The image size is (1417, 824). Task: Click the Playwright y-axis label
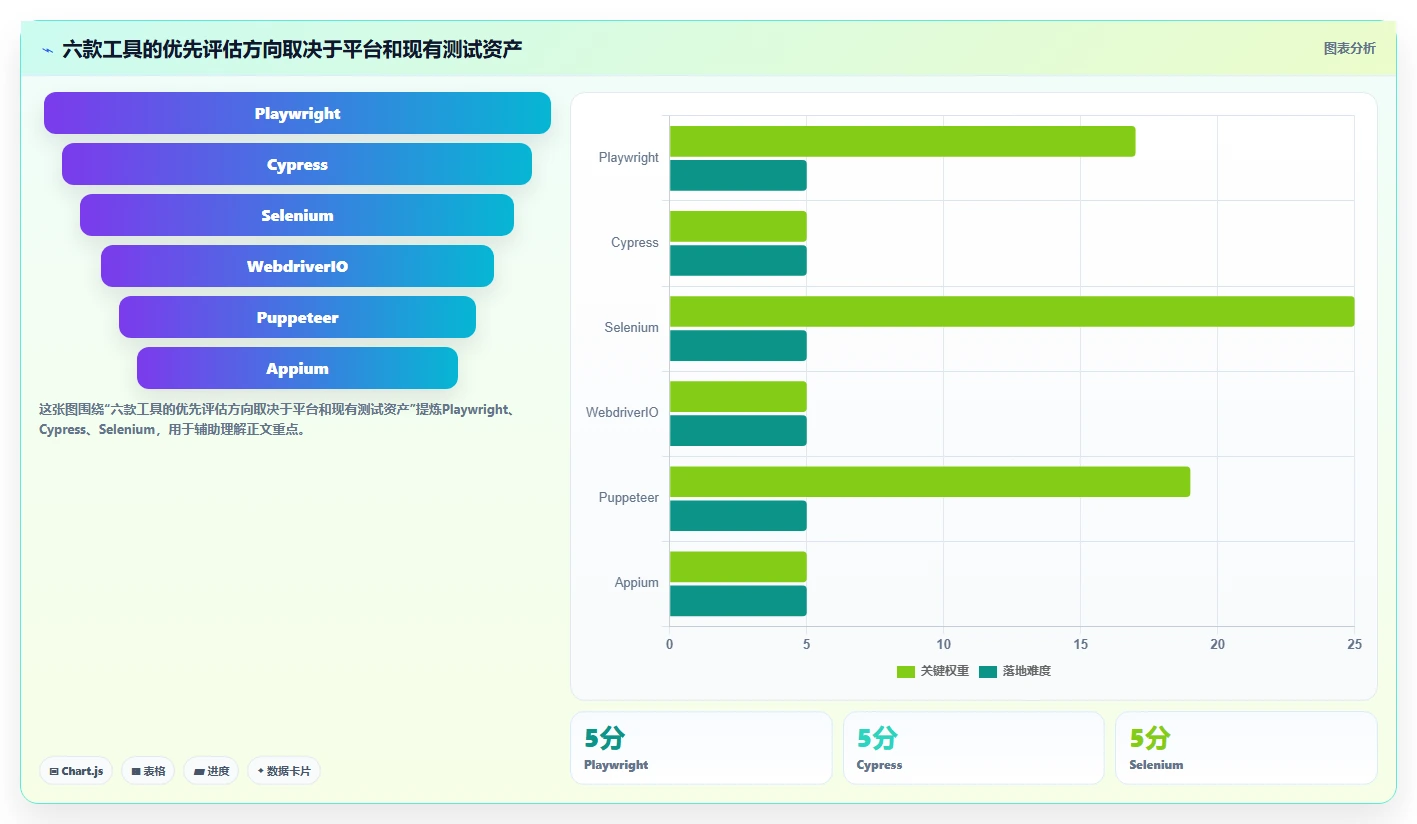click(629, 157)
